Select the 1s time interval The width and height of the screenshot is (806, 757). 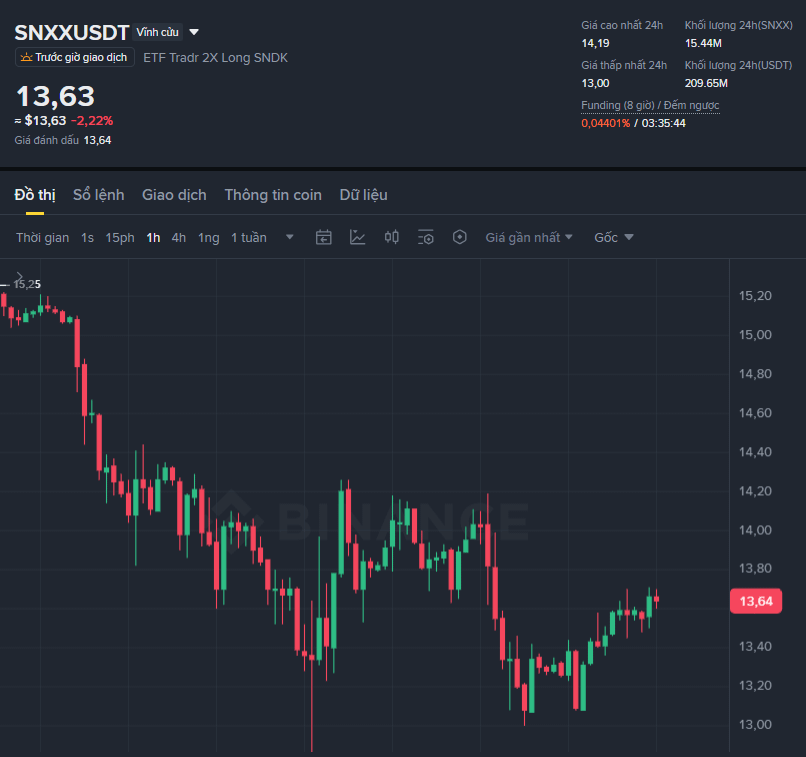(x=87, y=238)
